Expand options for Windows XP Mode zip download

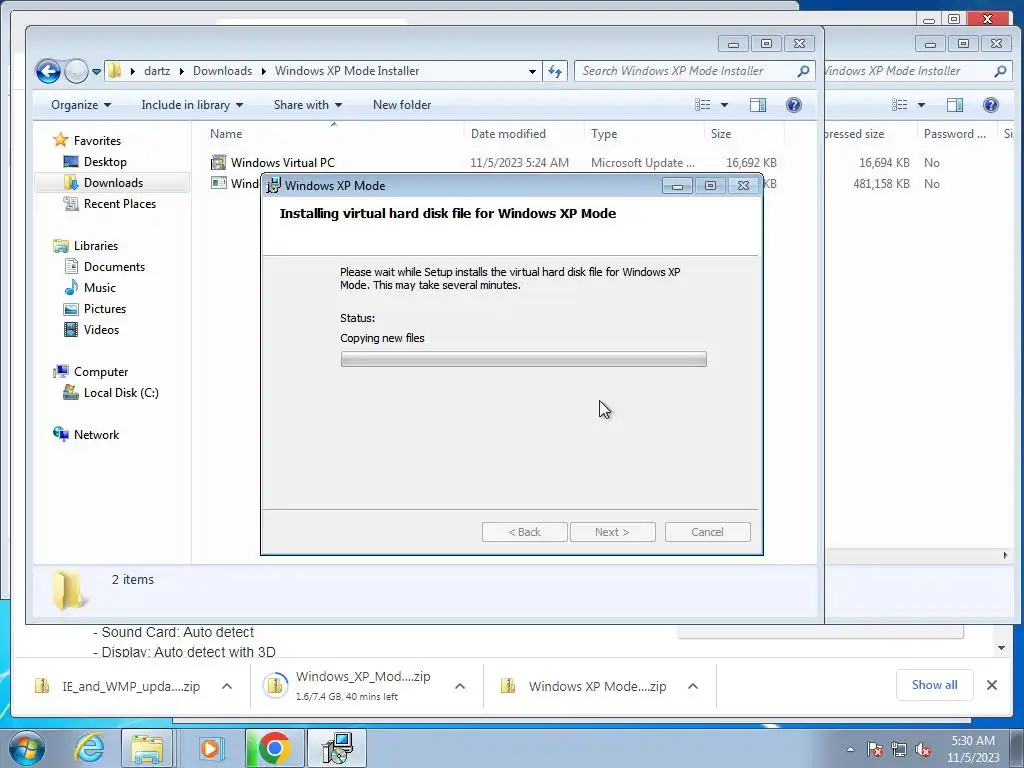click(x=693, y=686)
